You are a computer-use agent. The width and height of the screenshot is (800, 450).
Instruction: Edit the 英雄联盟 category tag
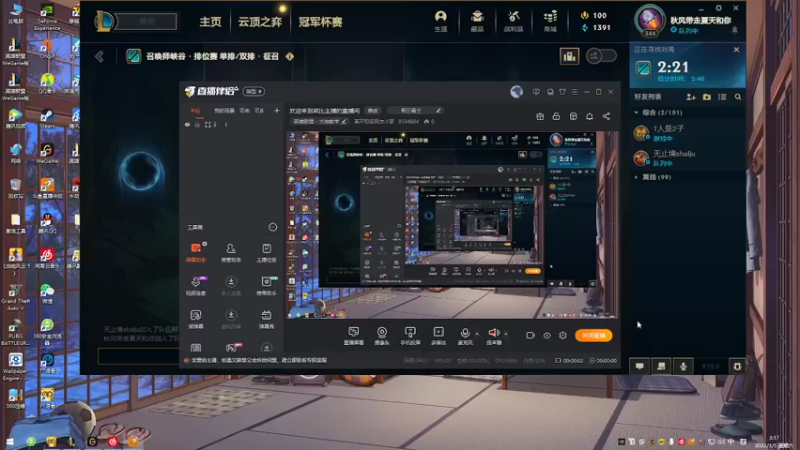tap(320, 121)
